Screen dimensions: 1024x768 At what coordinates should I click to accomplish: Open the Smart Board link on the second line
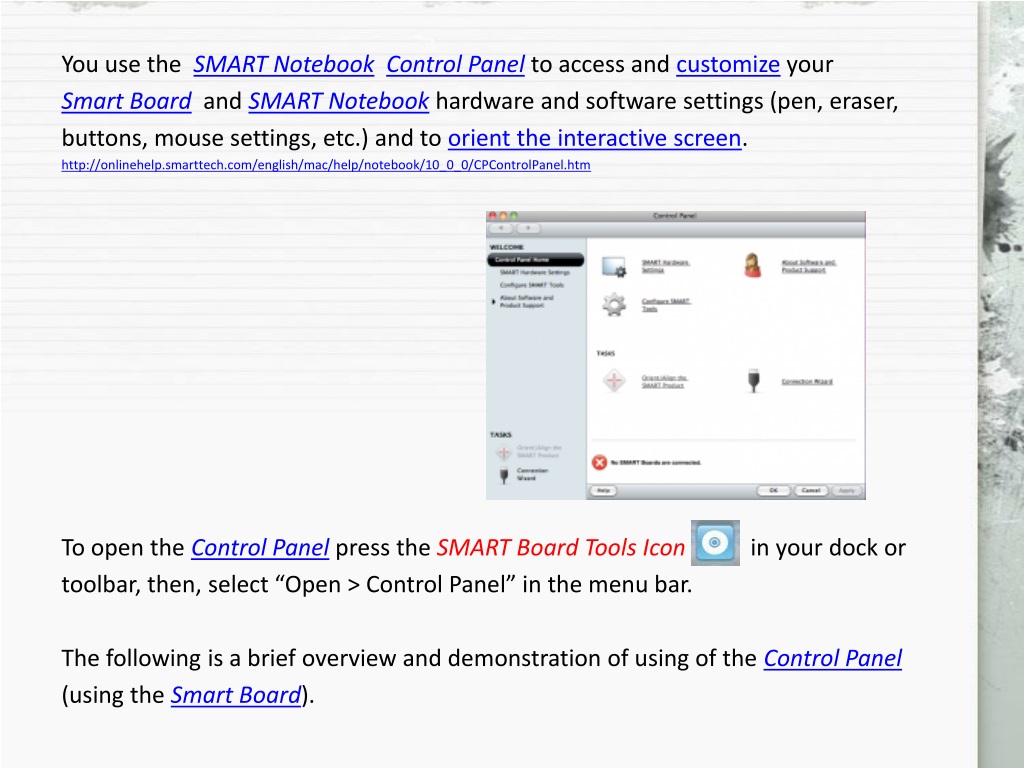coord(126,101)
